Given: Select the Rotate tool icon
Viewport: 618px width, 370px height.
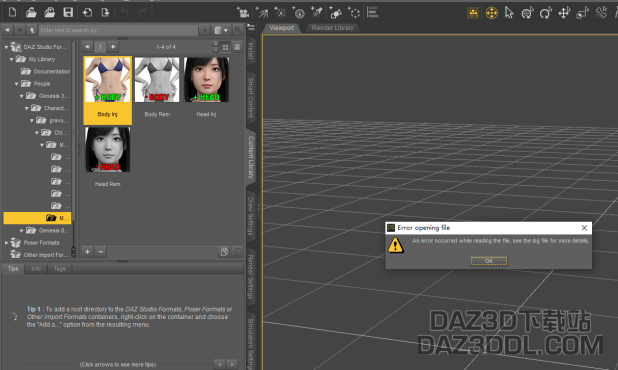Looking at the screenshot, I should click(545, 13).
